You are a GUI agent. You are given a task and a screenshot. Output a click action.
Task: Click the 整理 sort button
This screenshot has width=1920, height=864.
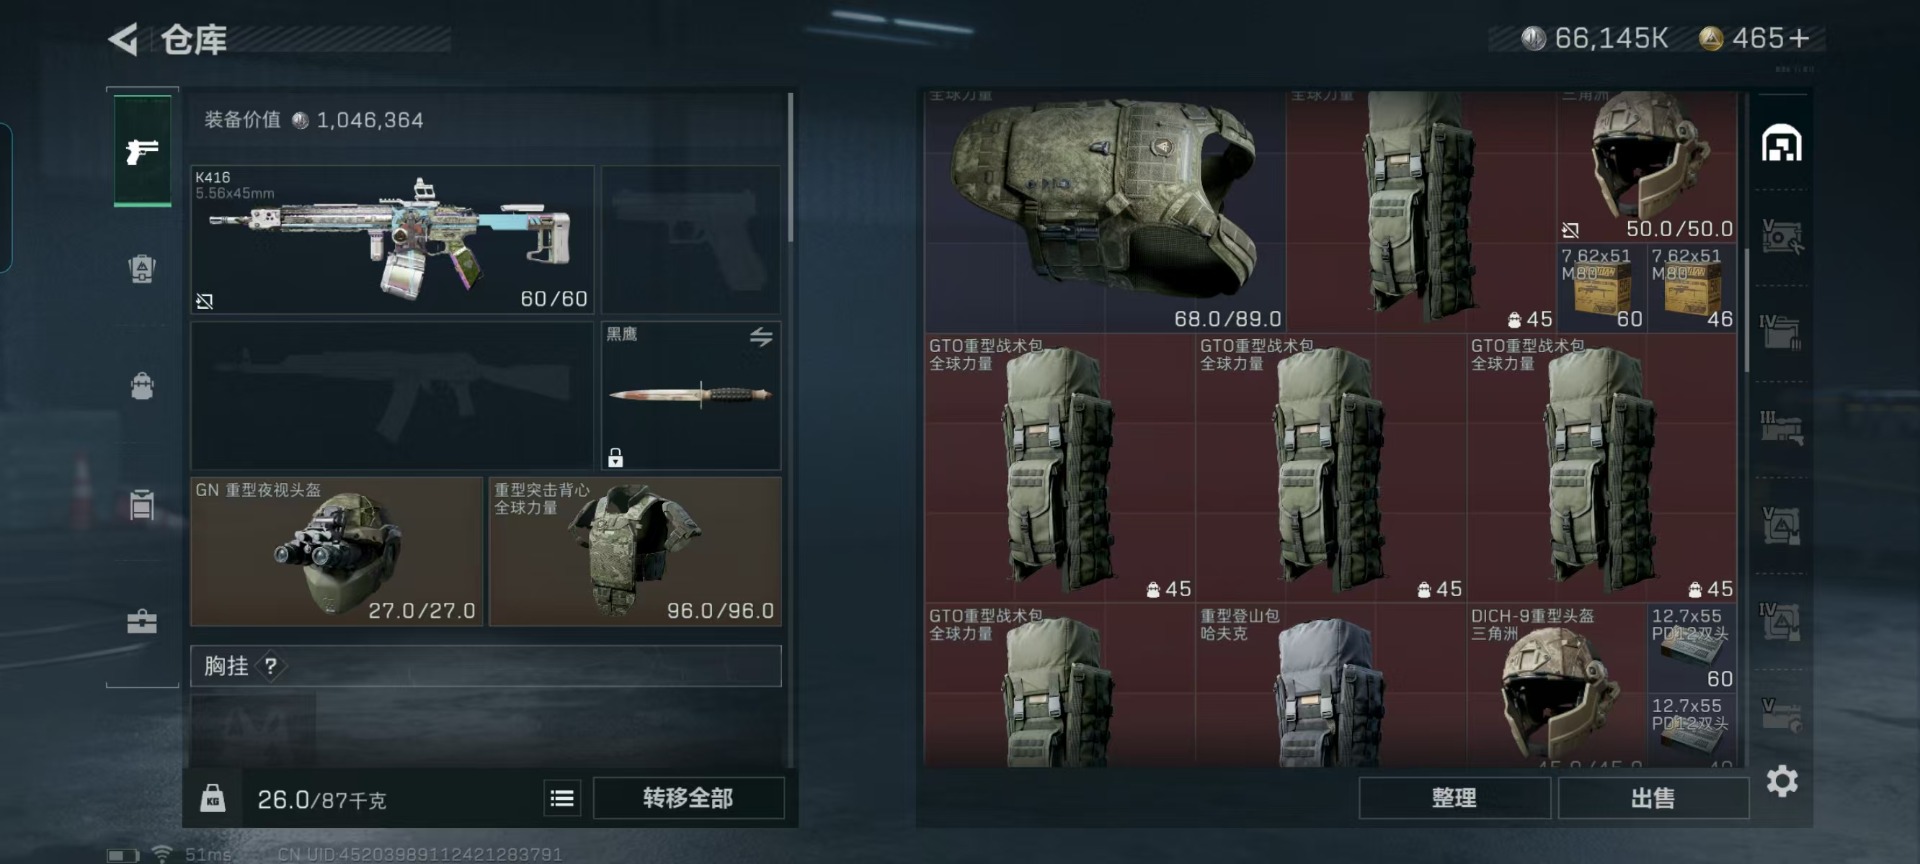tap(1454, 798)
